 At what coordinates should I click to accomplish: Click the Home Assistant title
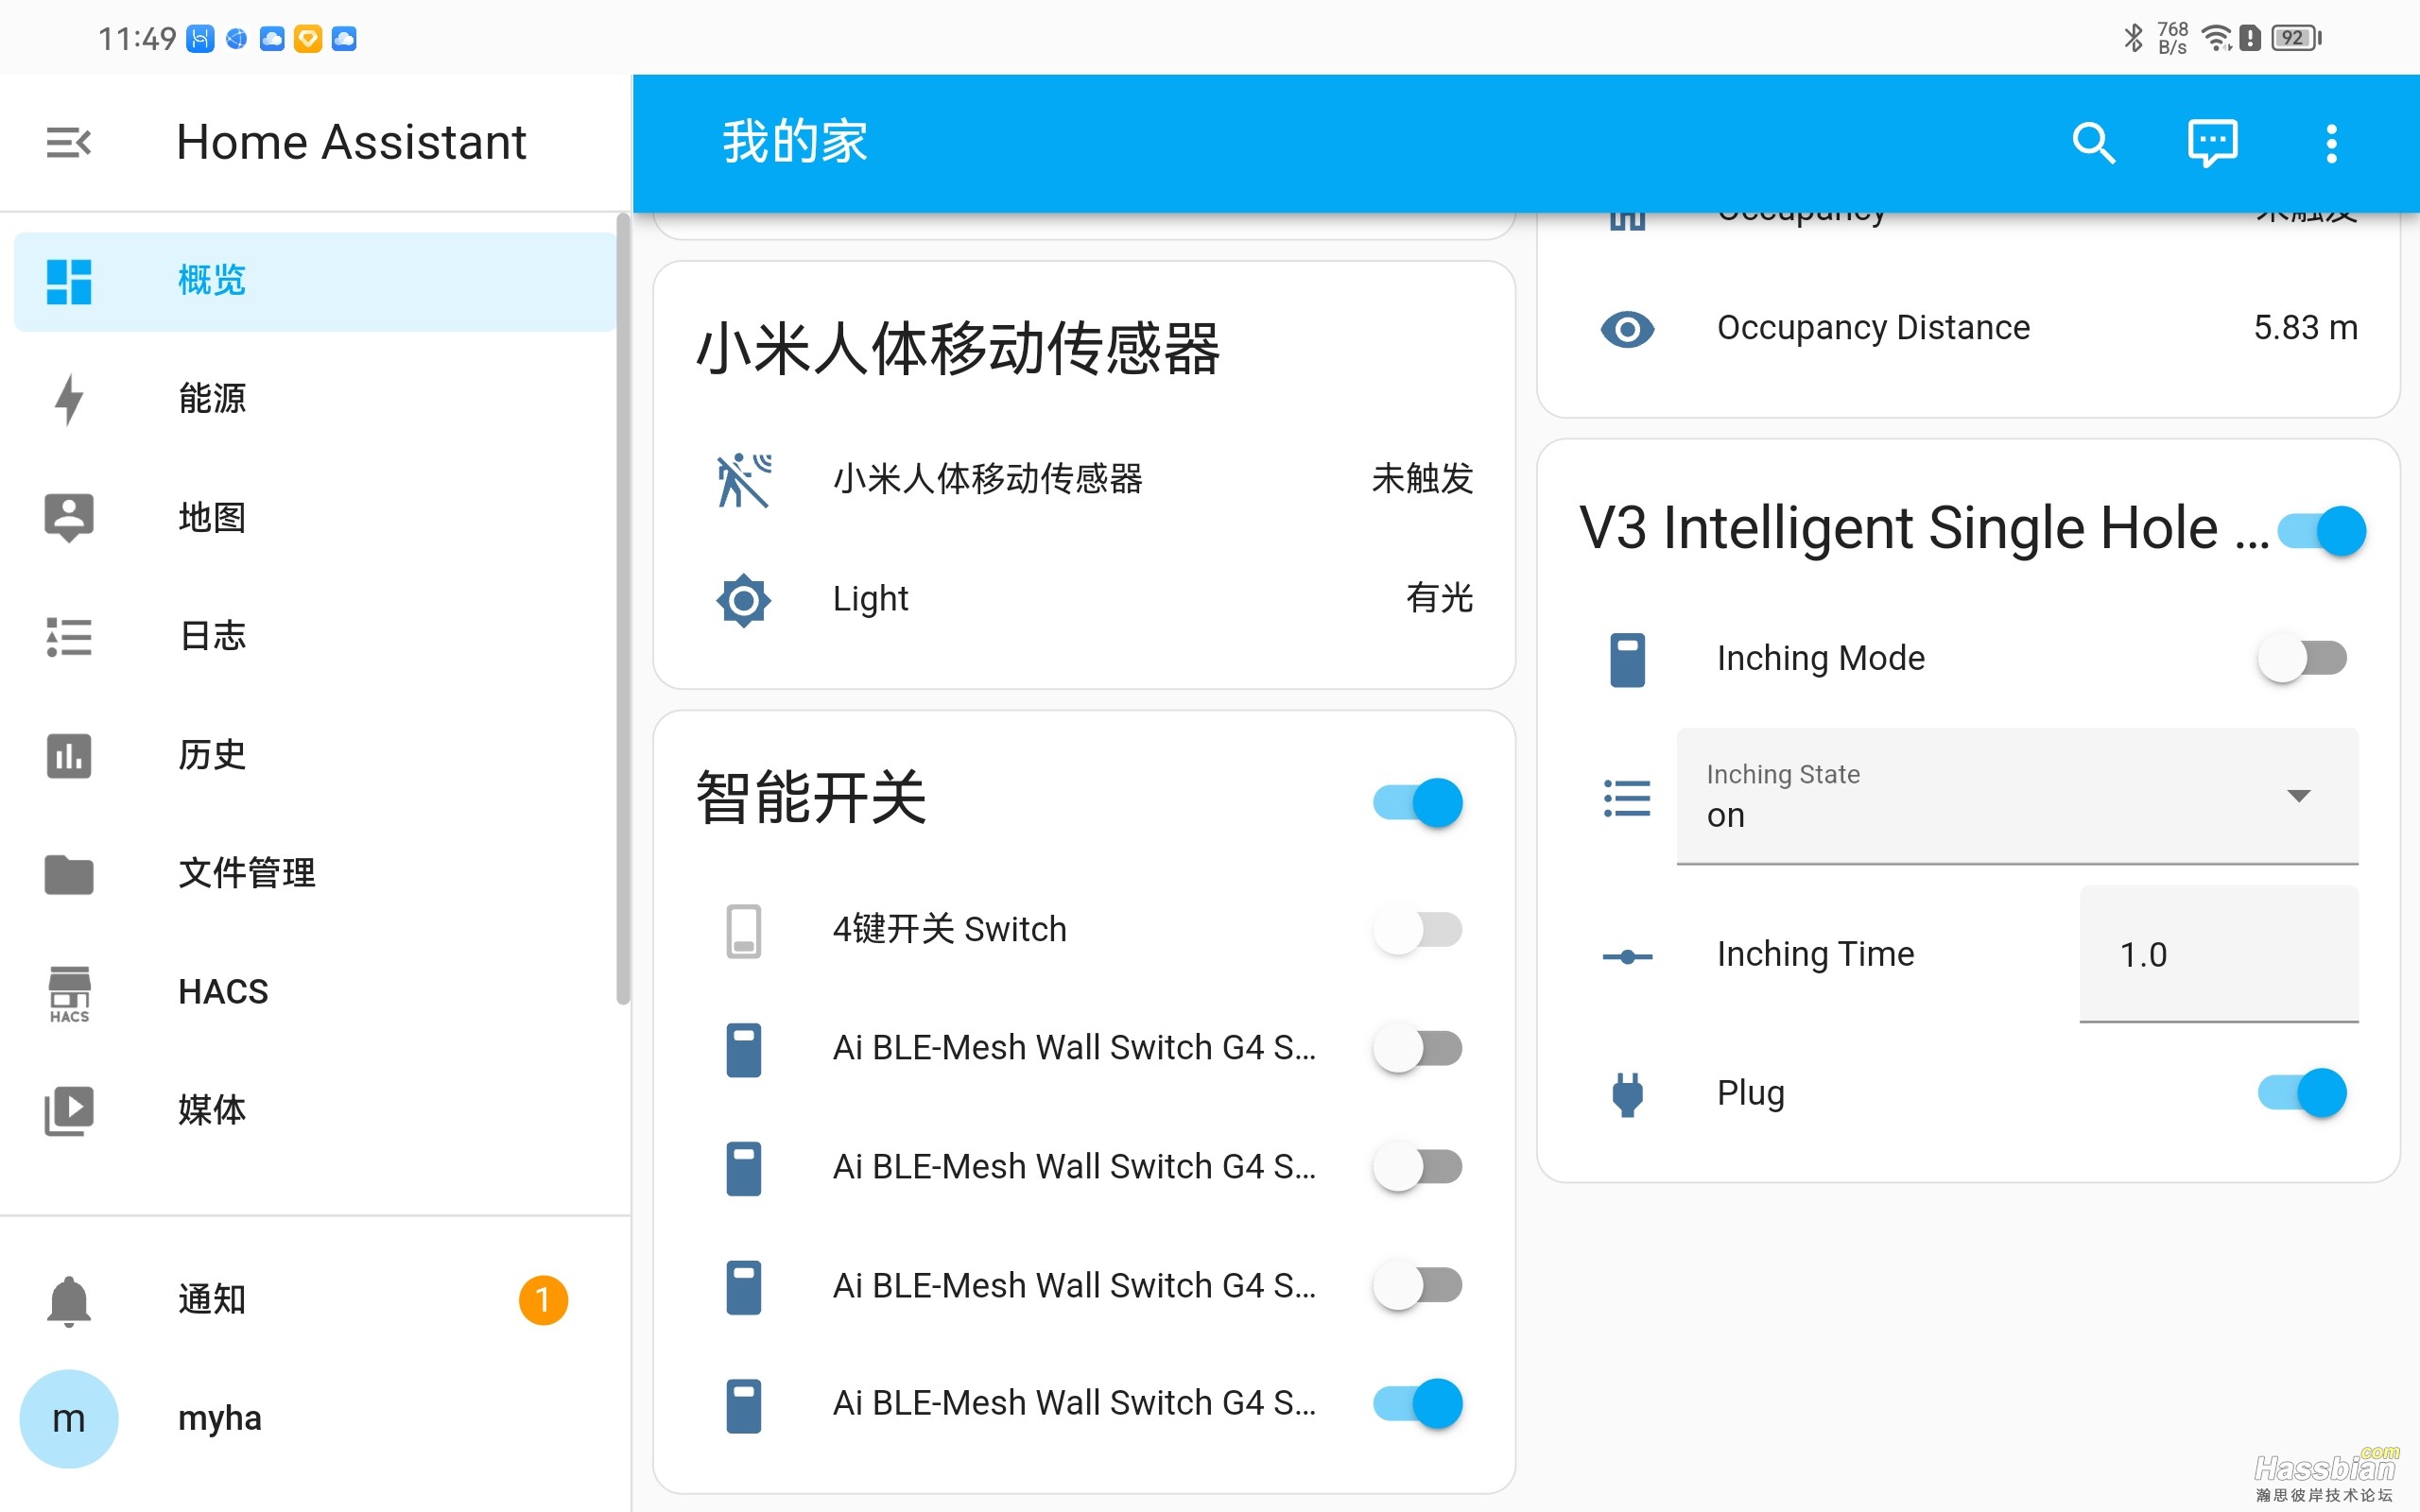pyautogui.click(x=351, y=142)
